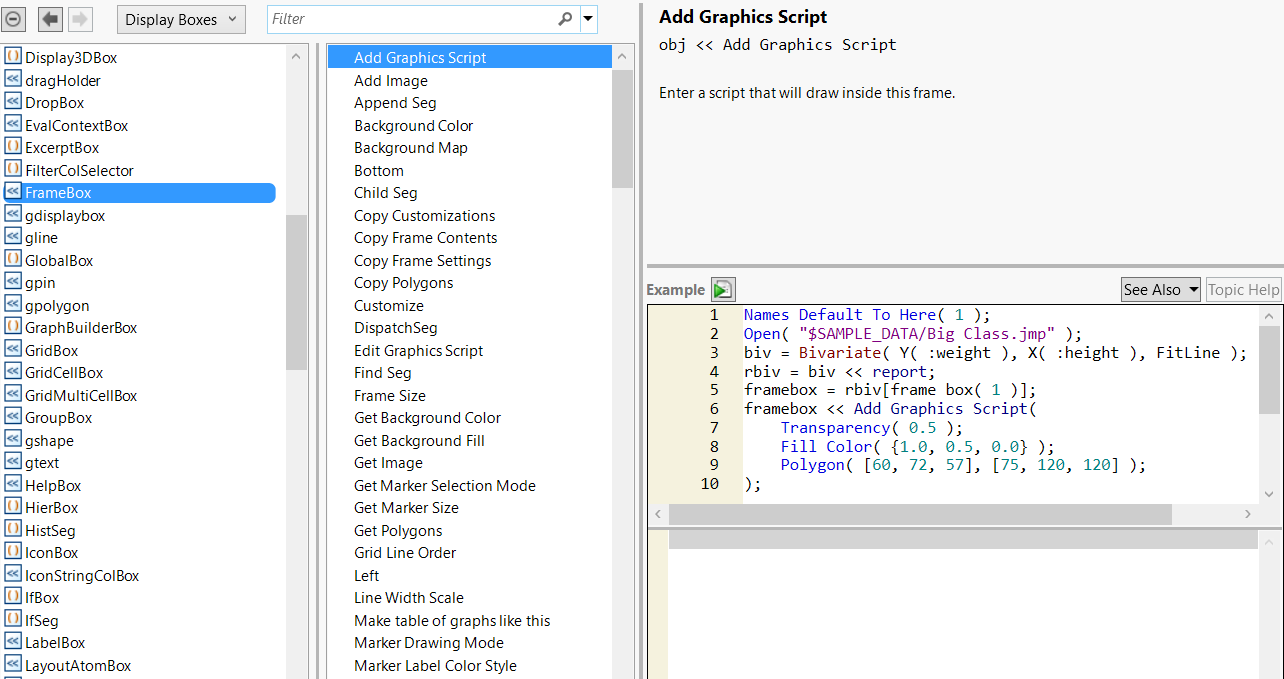Expand the Filter options dropdown arrow
This screenshot has width=1284, height=679.
[589, 19]
